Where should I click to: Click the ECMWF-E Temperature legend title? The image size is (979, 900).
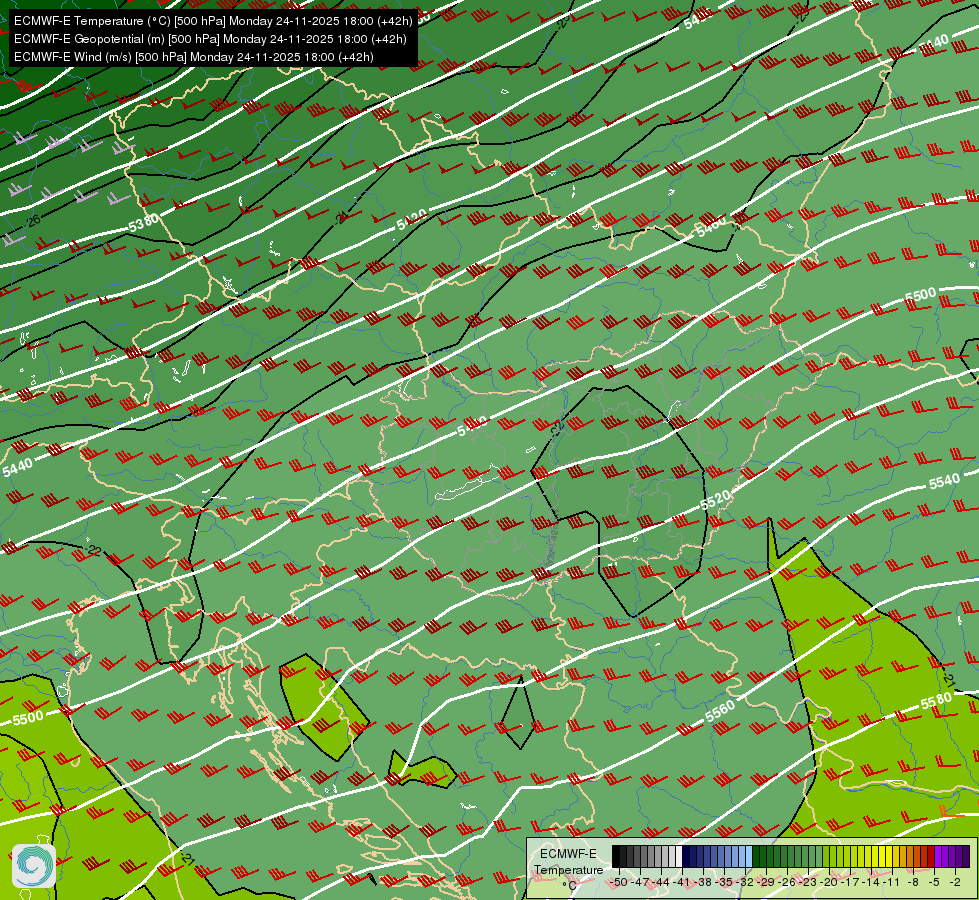[x=569, y=861]
